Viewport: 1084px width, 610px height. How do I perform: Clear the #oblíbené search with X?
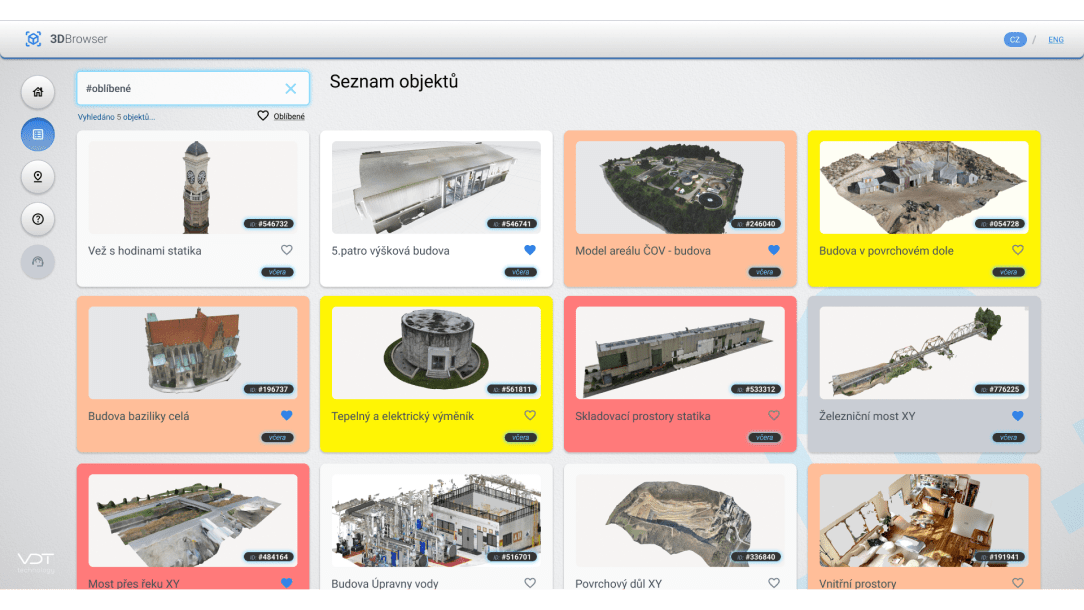(291, 89)
